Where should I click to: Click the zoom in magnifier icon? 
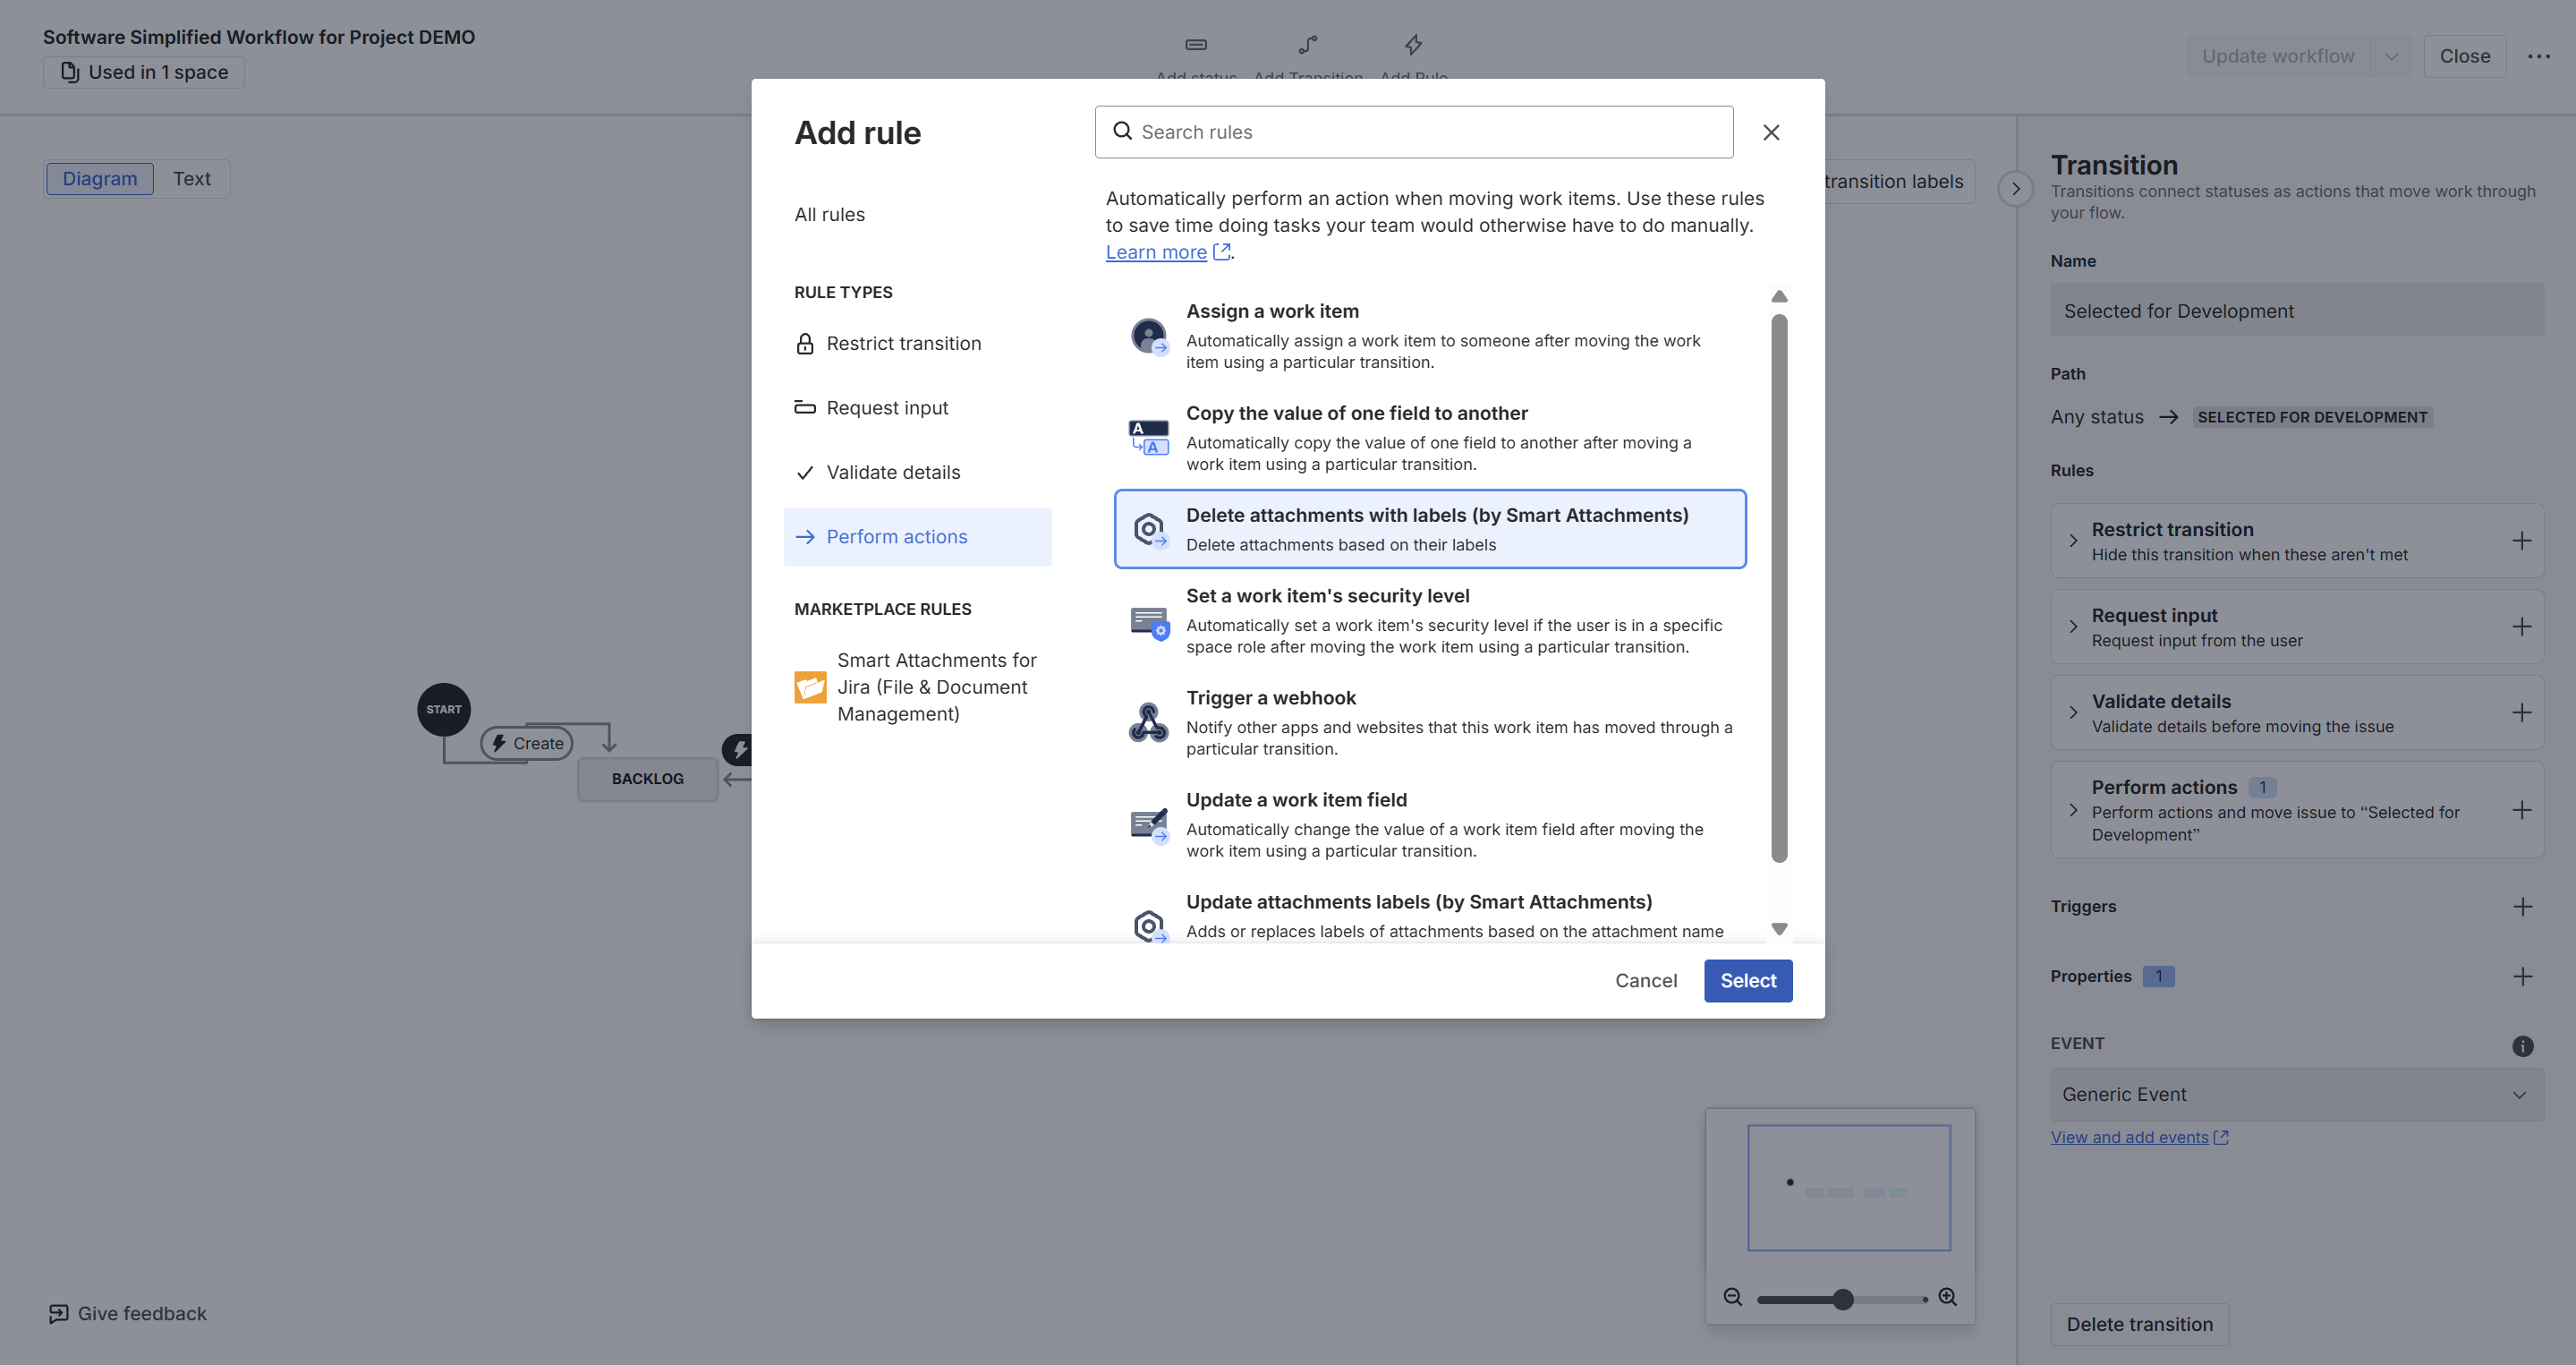(x=1947, y=1297)
